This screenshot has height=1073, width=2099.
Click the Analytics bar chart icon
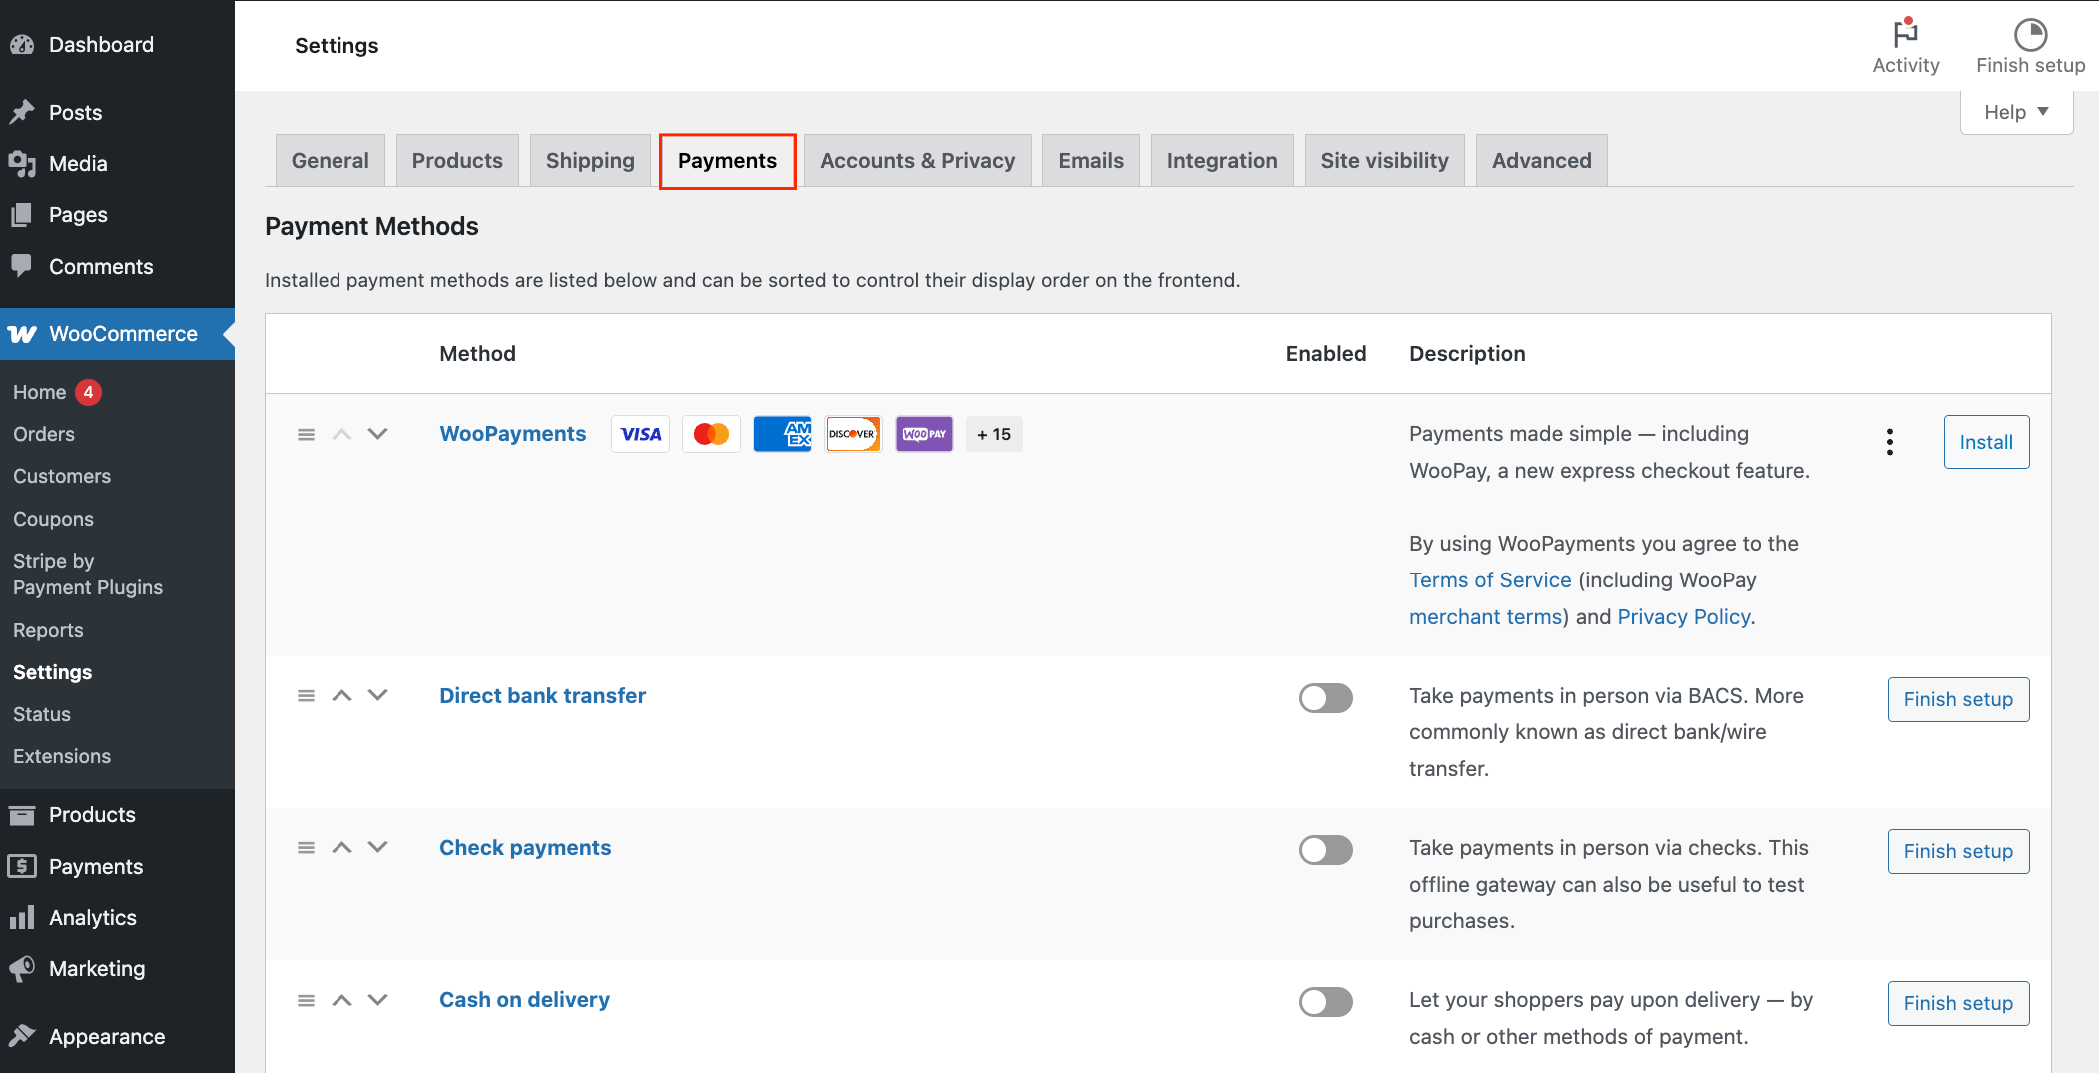(x=22, y=917)
